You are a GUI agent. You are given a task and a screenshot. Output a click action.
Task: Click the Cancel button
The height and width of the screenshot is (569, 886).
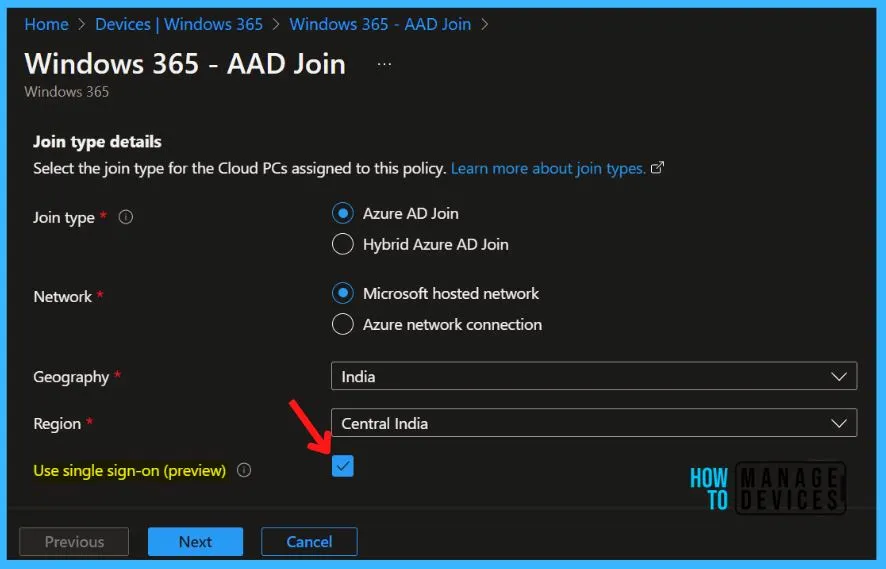click(309, 542)
